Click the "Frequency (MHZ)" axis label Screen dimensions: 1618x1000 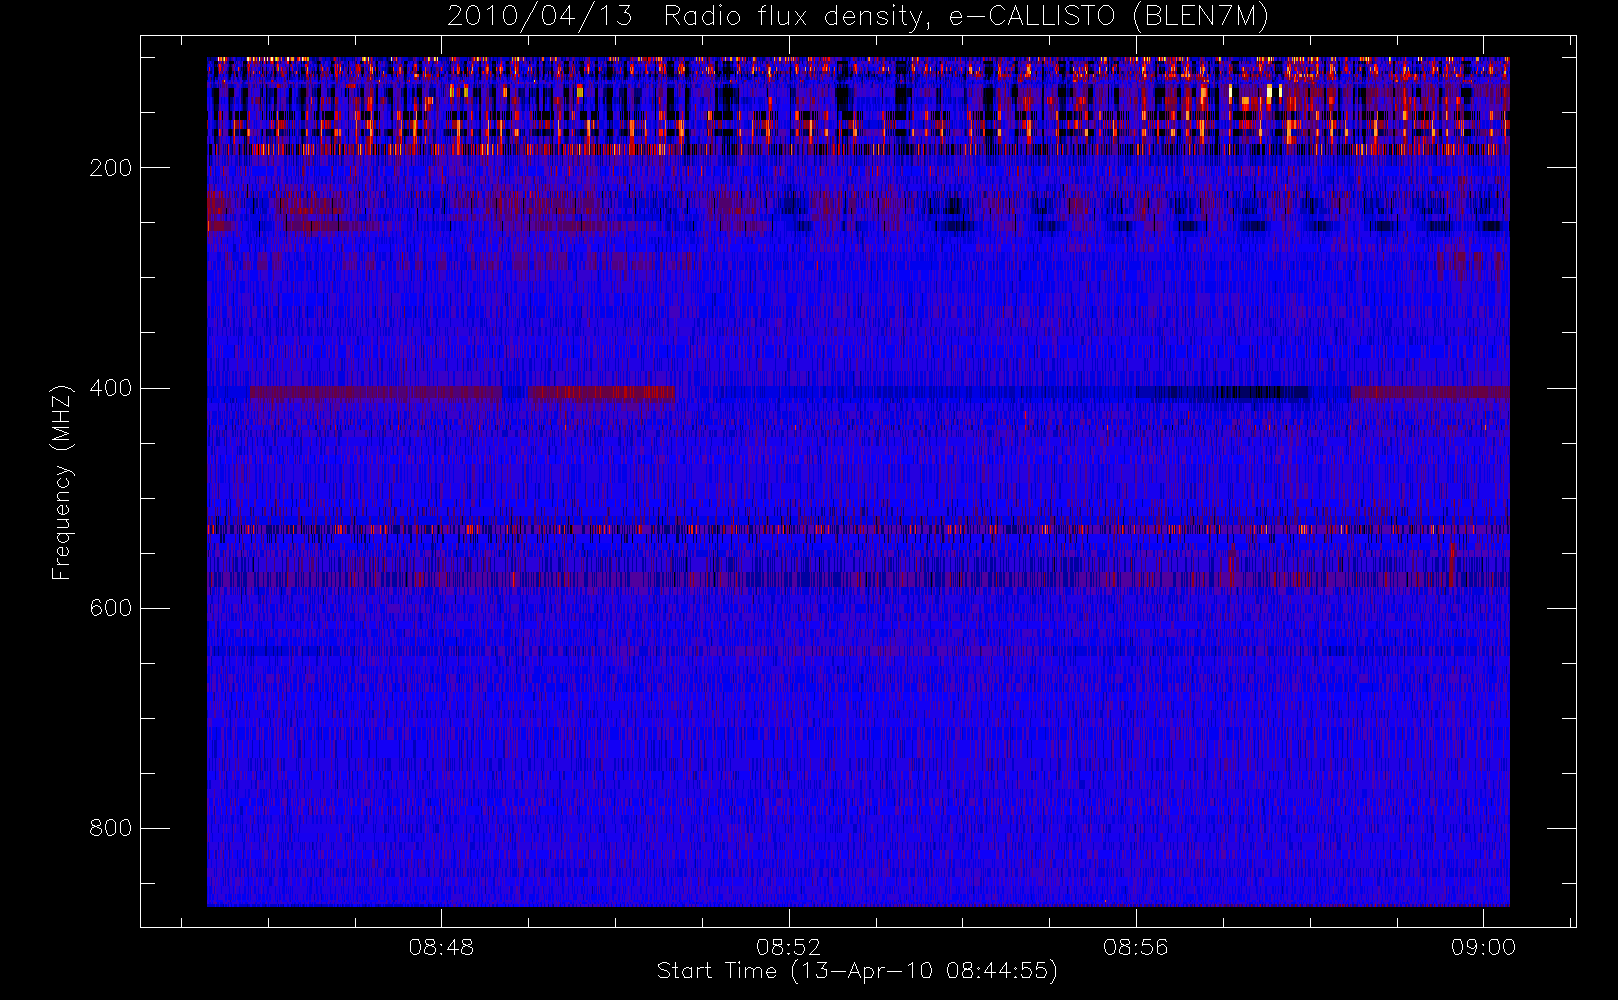(62, 482)
